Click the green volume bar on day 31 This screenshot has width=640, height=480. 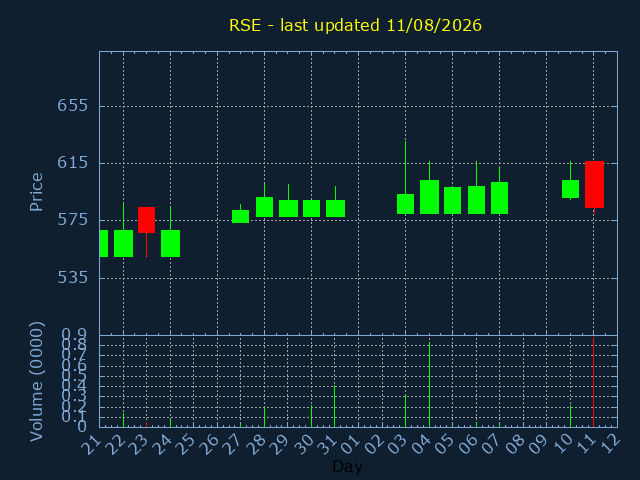tap(335, 406)
